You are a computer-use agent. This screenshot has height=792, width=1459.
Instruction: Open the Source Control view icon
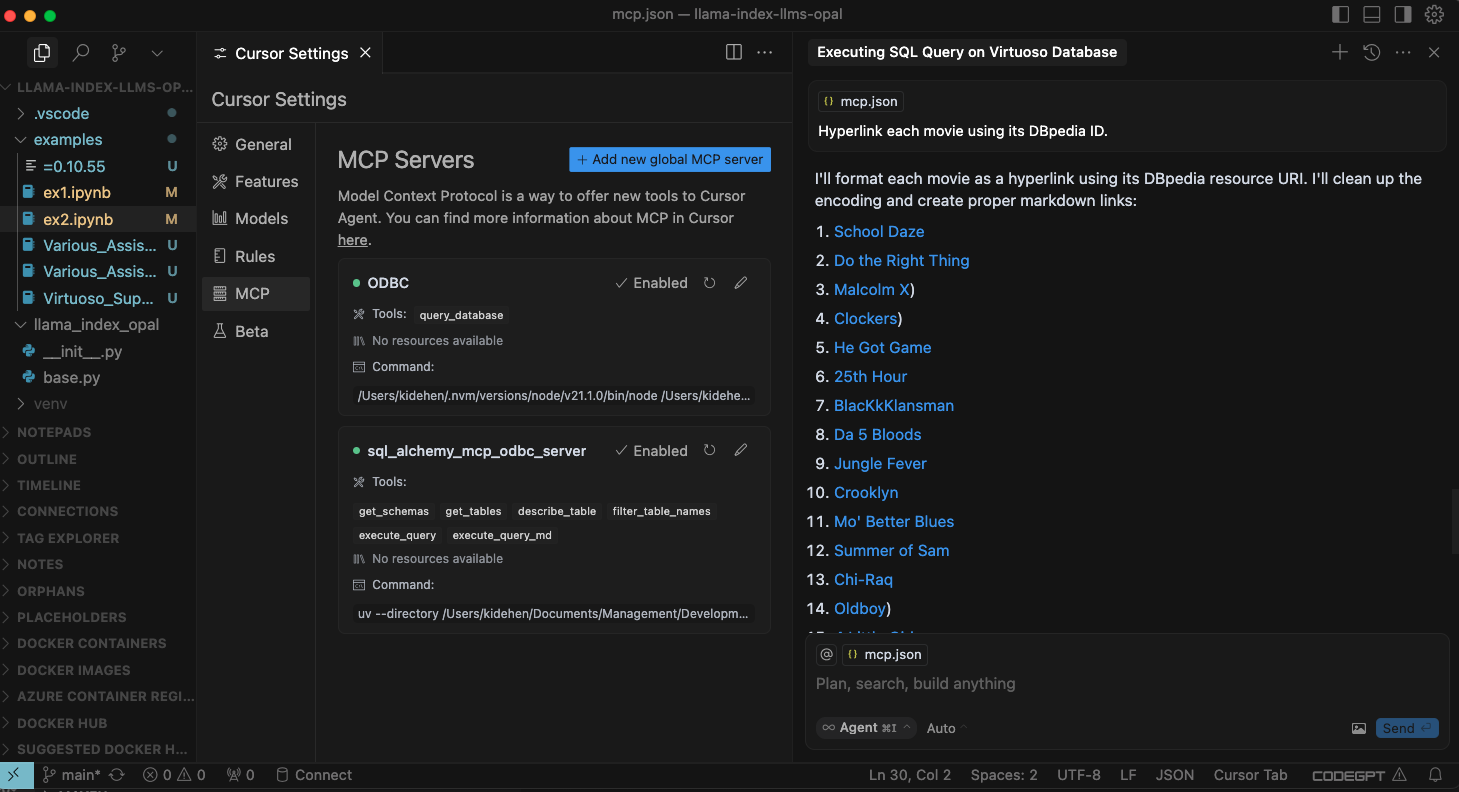pos(119,53)
